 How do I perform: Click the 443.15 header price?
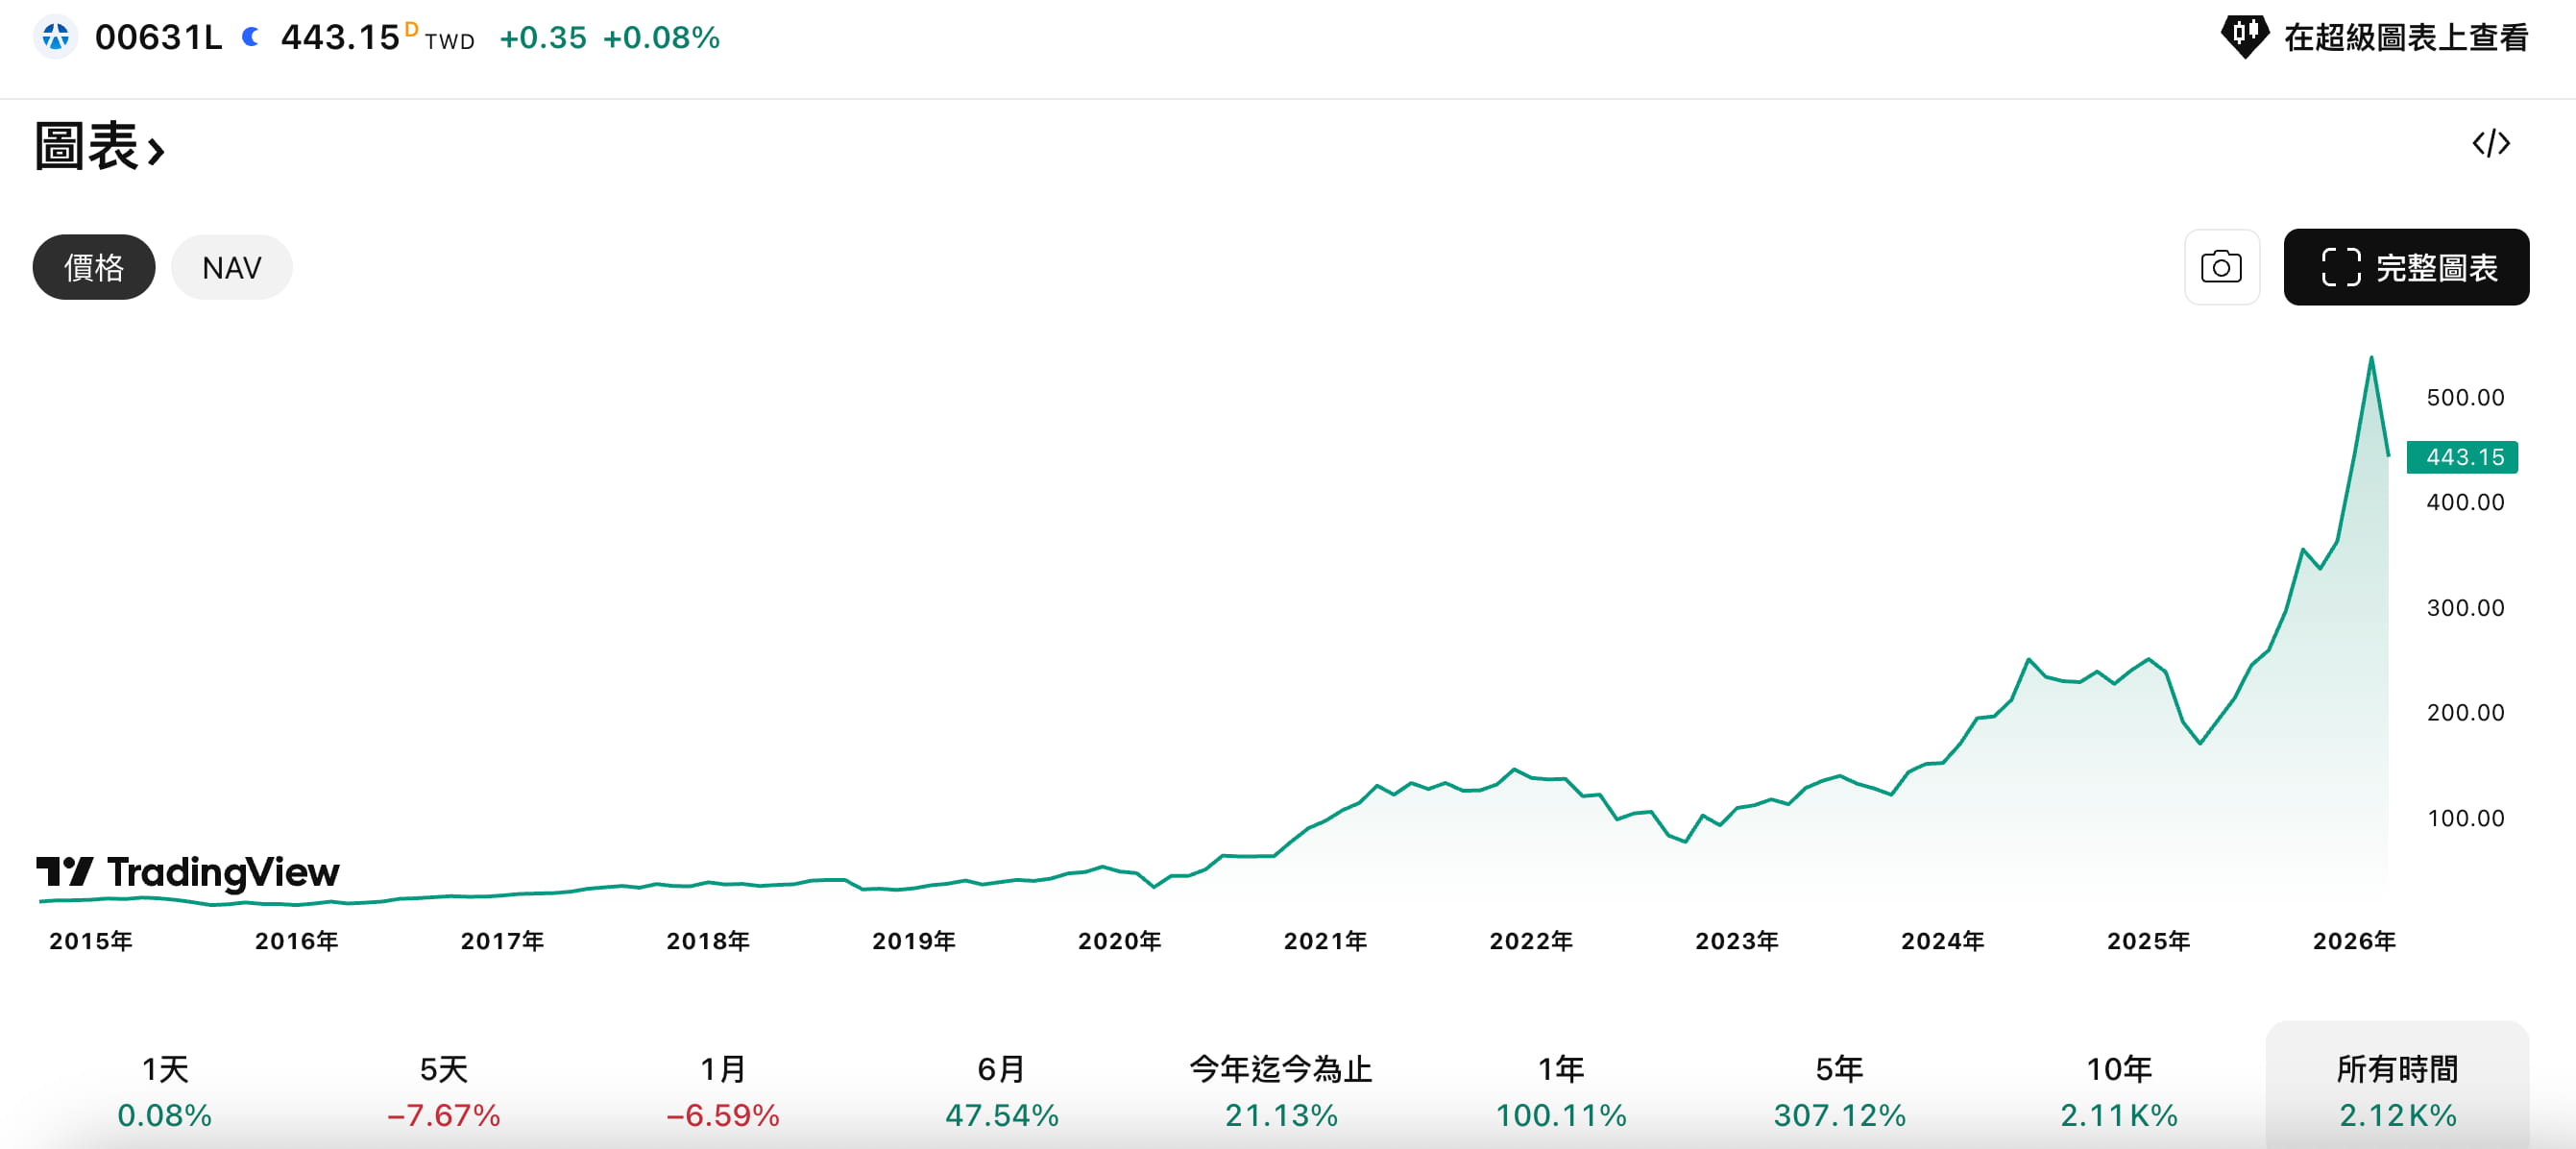click(x=340, y=37)
